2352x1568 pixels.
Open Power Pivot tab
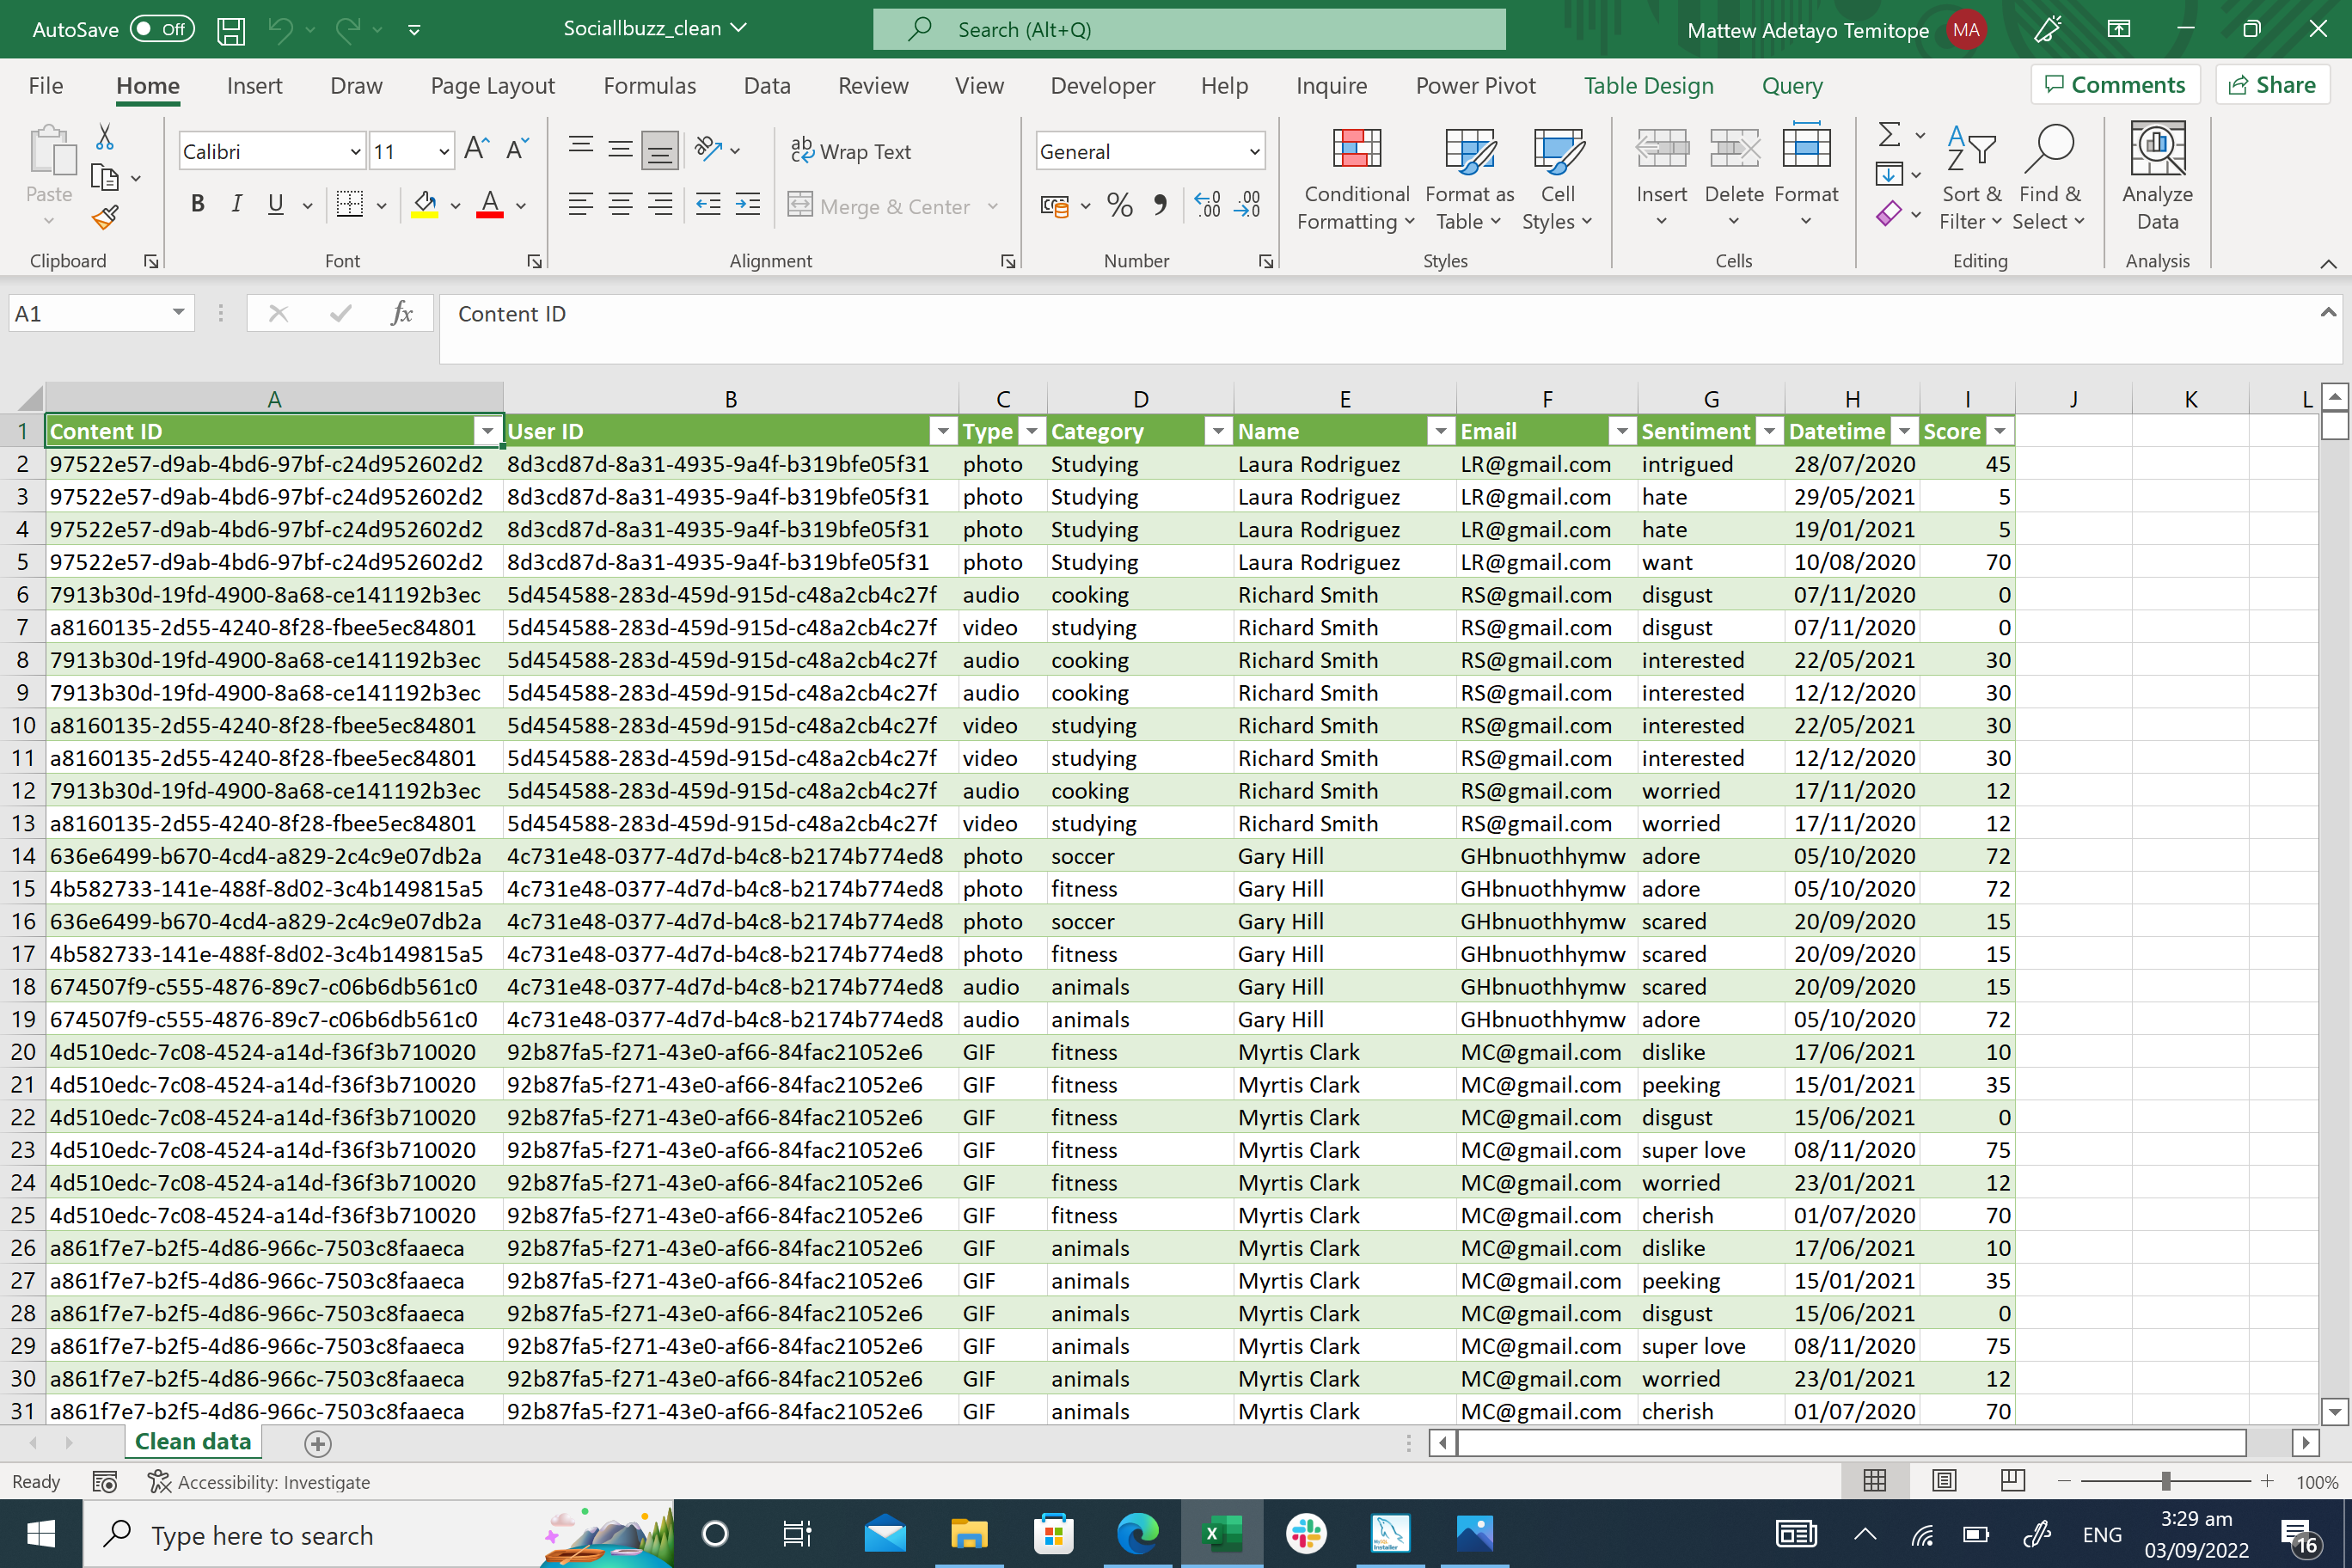coord(1475,86)
